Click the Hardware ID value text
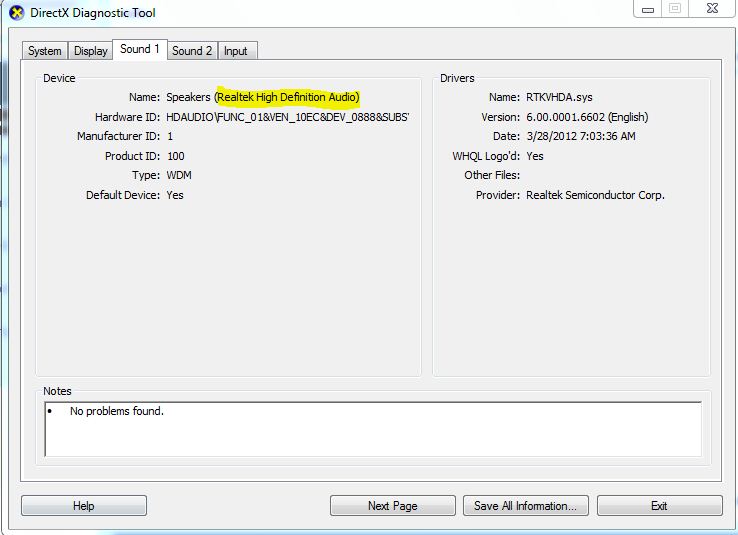Image resolution: width=738 pixels, height=535 pixels. pyautogui.click(x=287, y=117)
